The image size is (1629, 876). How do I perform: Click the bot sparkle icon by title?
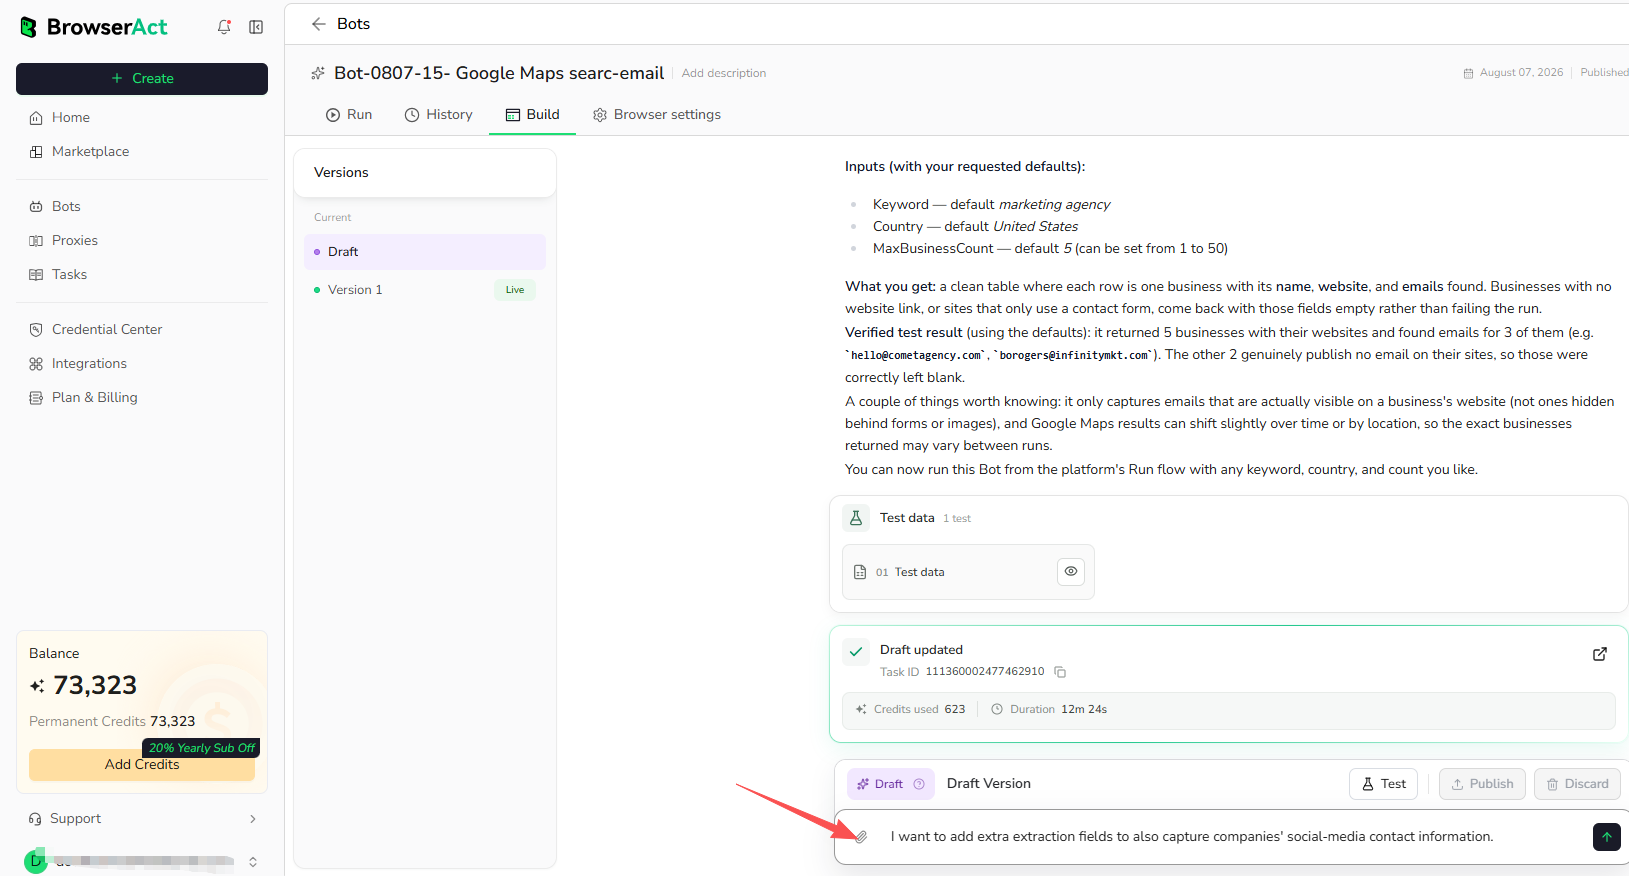(x=318, y=73)
